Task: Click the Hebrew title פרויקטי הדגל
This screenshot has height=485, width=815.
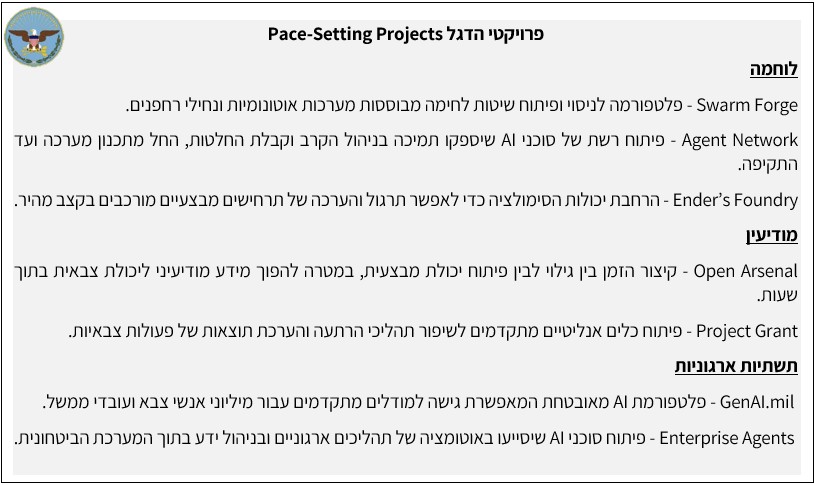Action: point(495,34)
